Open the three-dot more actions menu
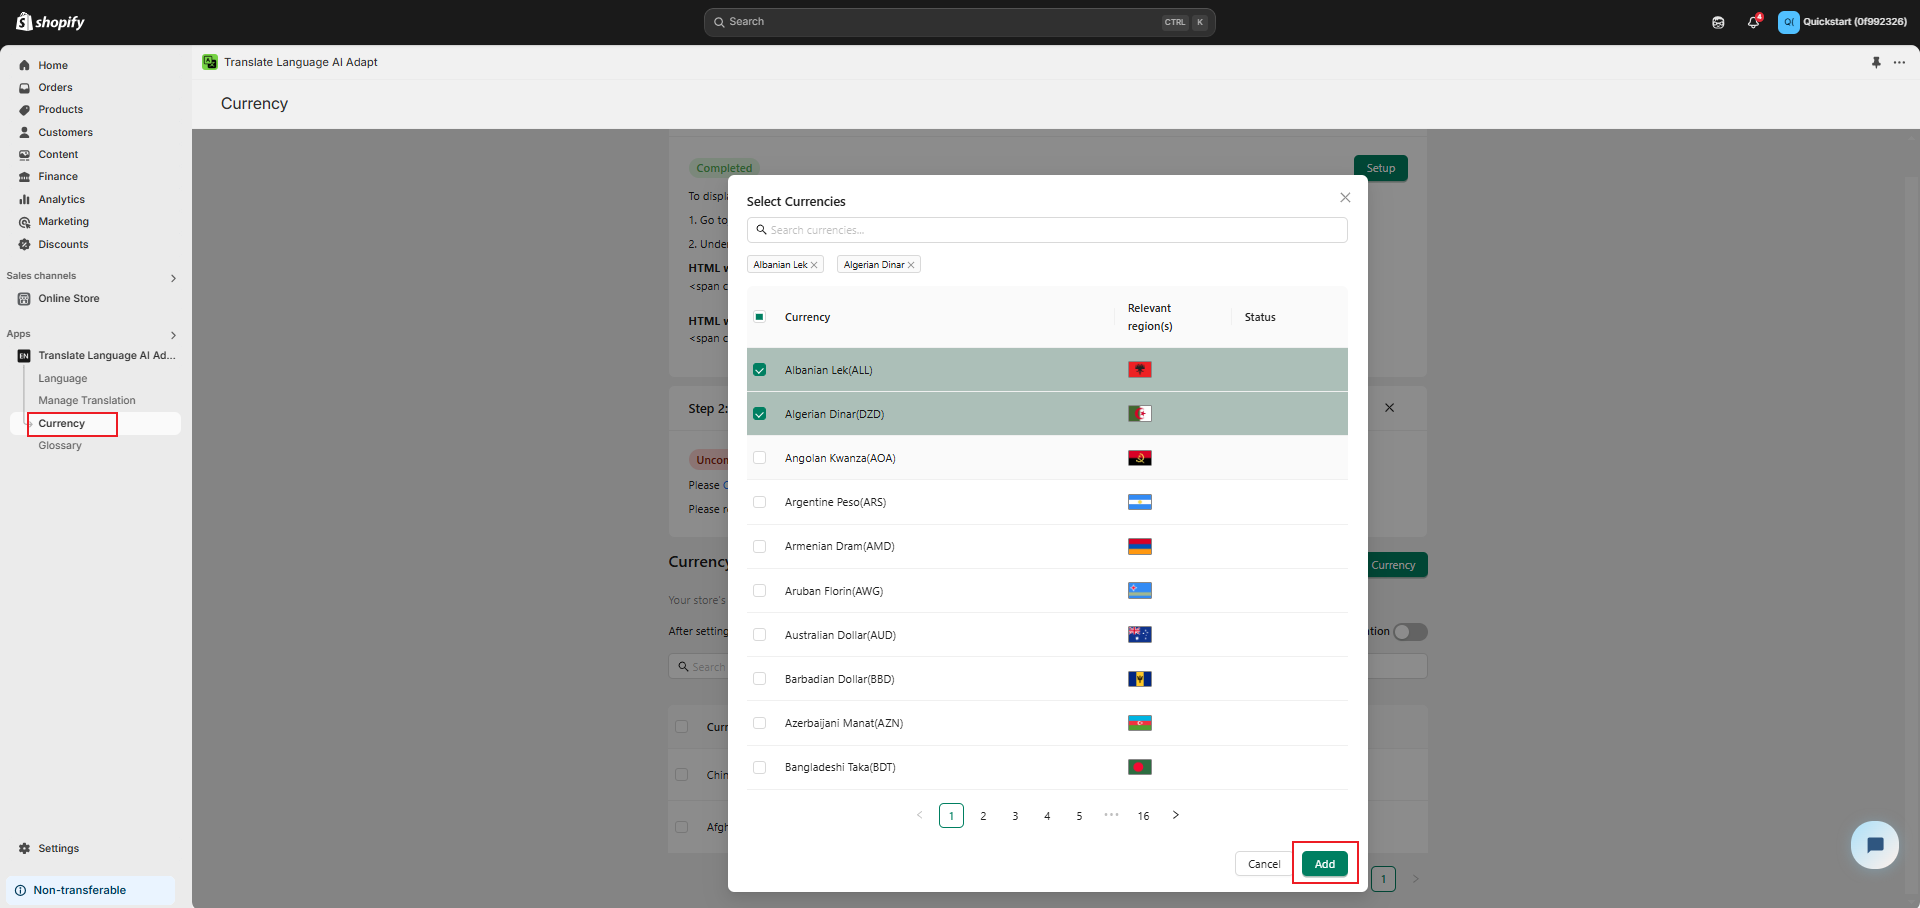 point(1899,62)
